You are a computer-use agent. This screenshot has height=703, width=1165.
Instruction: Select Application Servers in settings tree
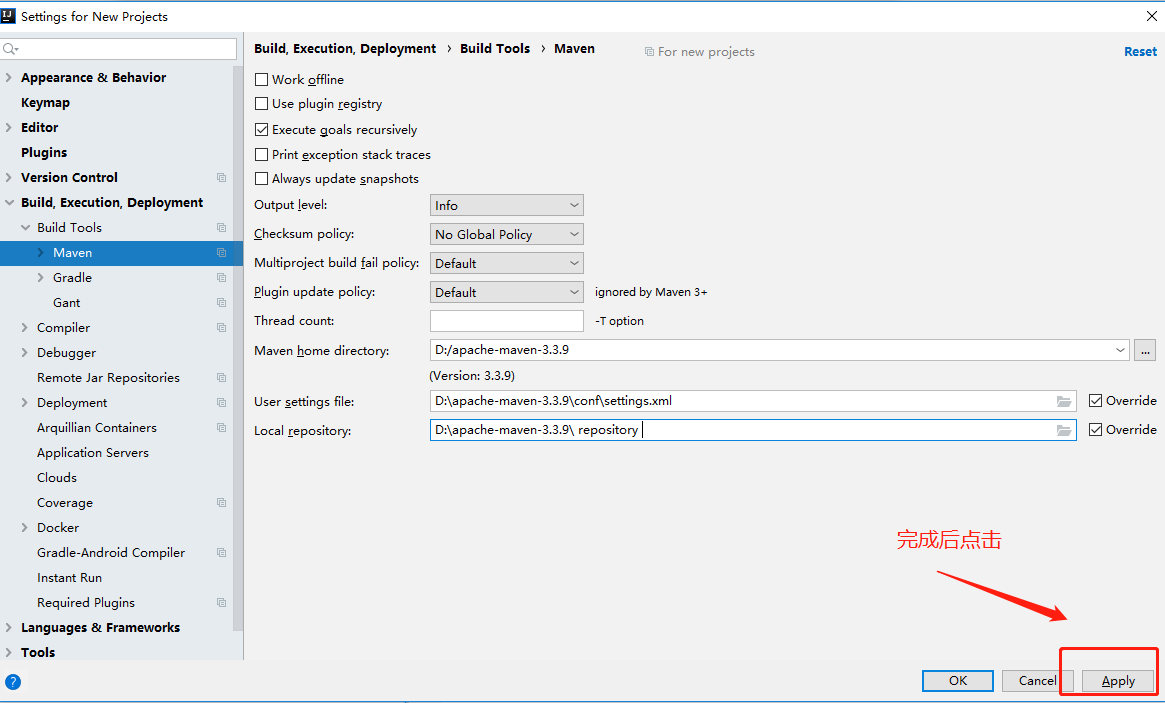tap(93, 453)
